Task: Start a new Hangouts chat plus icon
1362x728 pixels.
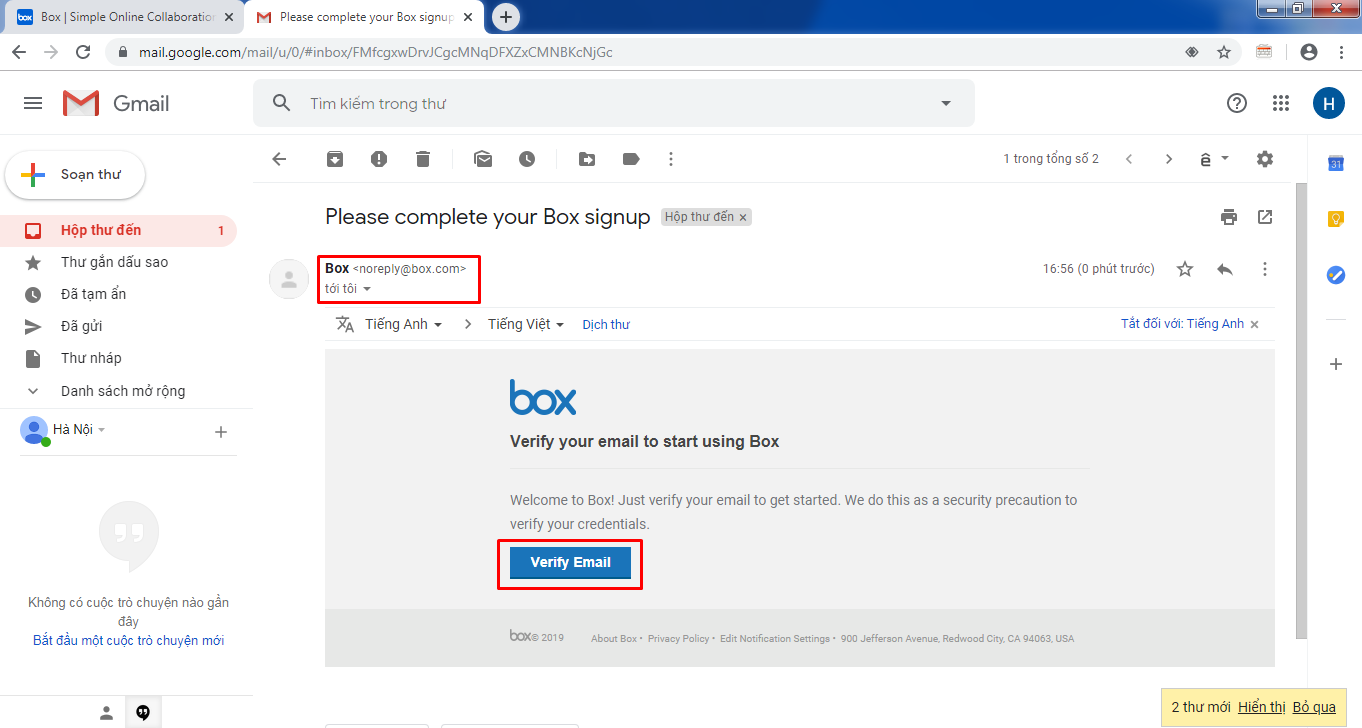Action: point(221,432)
